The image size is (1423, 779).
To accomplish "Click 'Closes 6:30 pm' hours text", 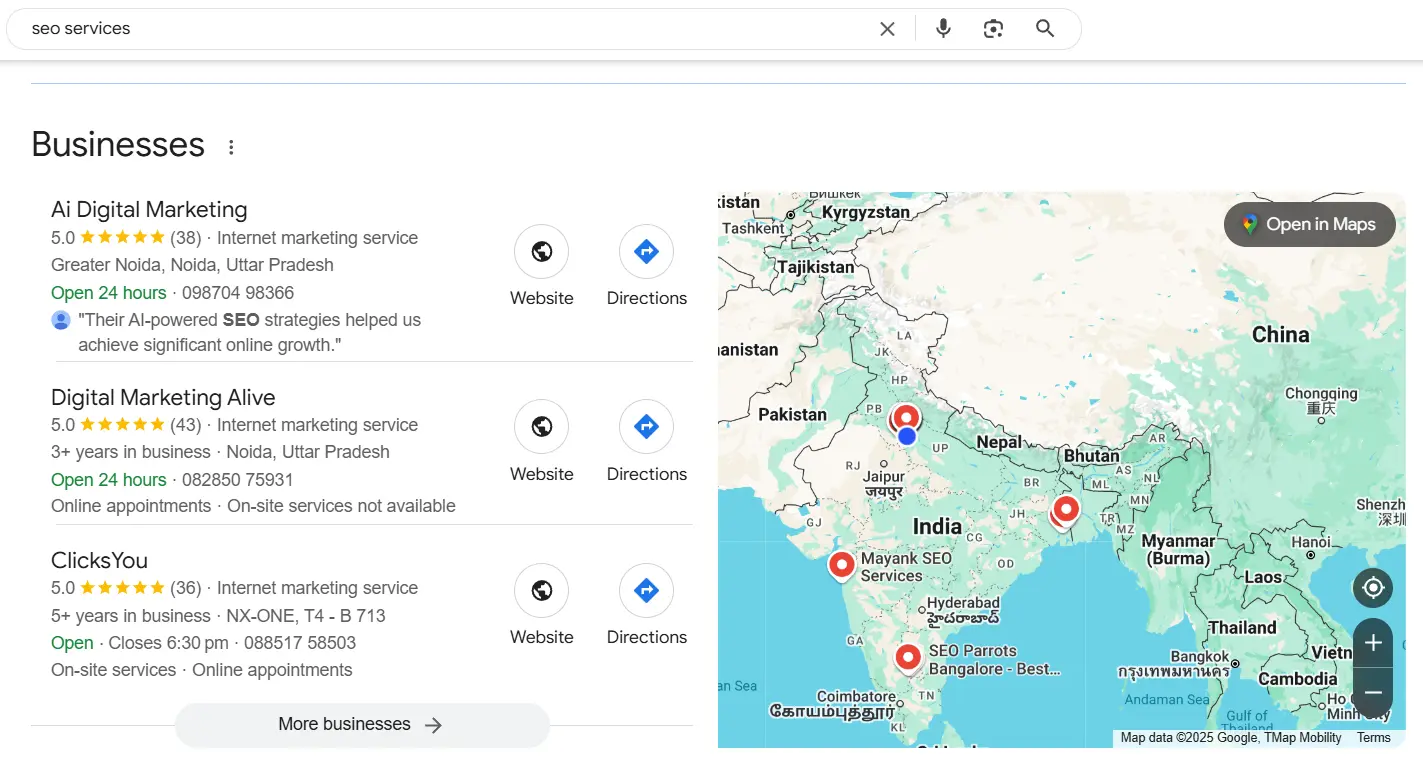I will [168, 643].
